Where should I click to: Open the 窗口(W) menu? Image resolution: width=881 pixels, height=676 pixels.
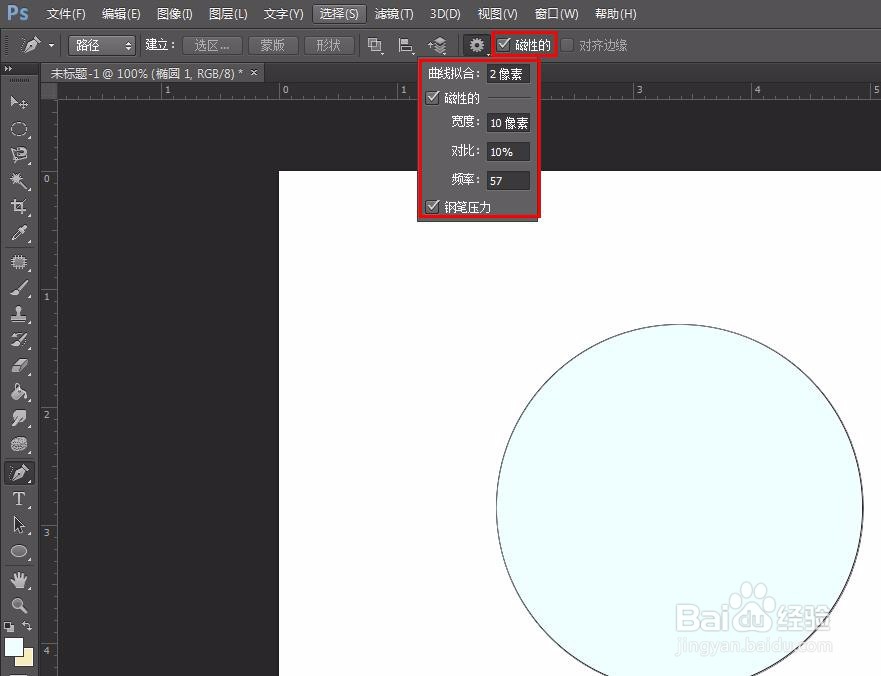[x=556, y=13]
